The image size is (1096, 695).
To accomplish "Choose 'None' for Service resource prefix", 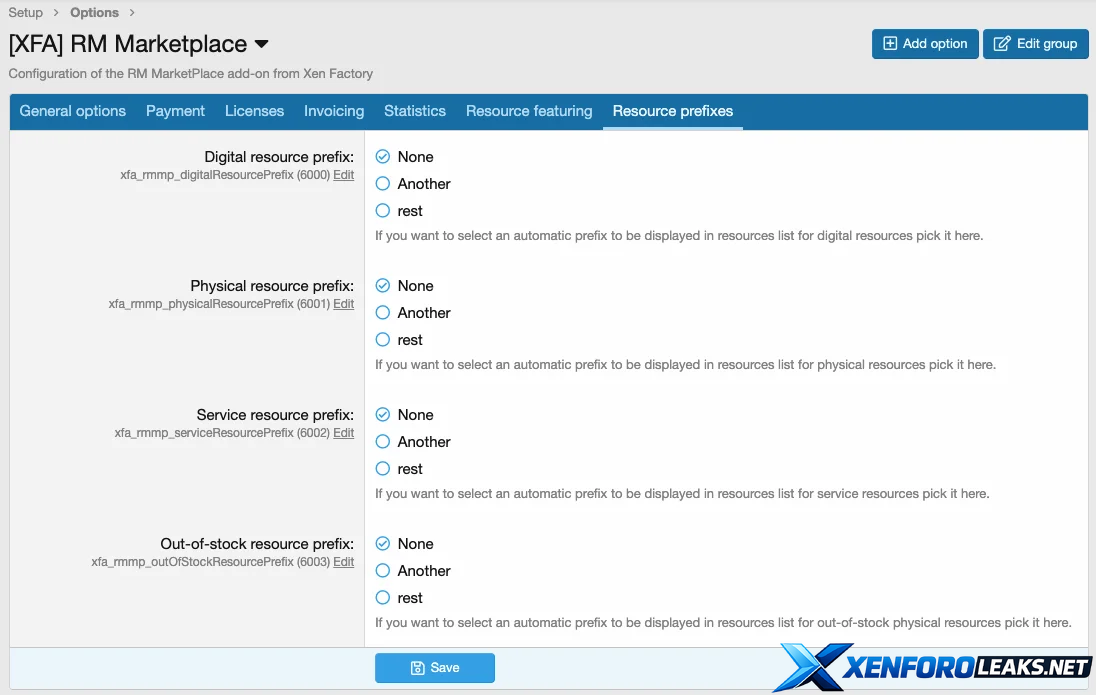I will [383, 415].
